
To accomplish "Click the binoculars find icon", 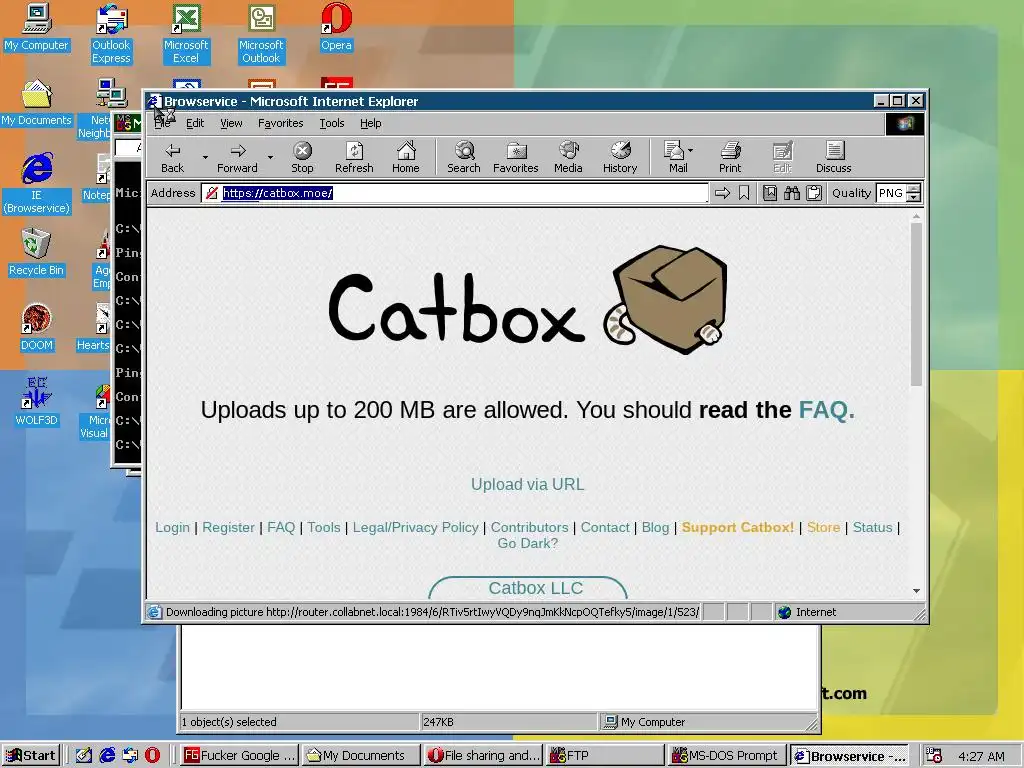I will click(792, 193).
